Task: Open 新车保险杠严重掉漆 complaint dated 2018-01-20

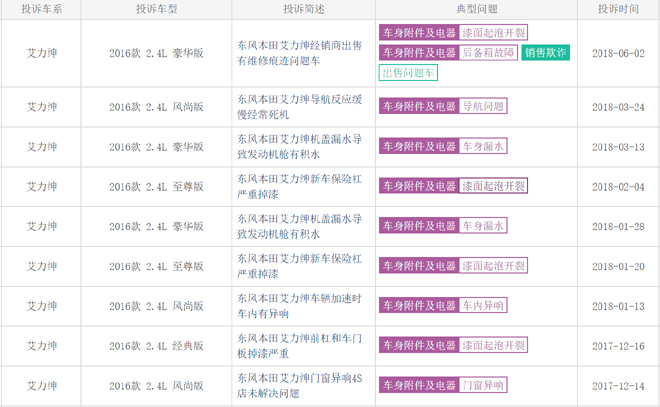Action: click(x=299, y=266)
